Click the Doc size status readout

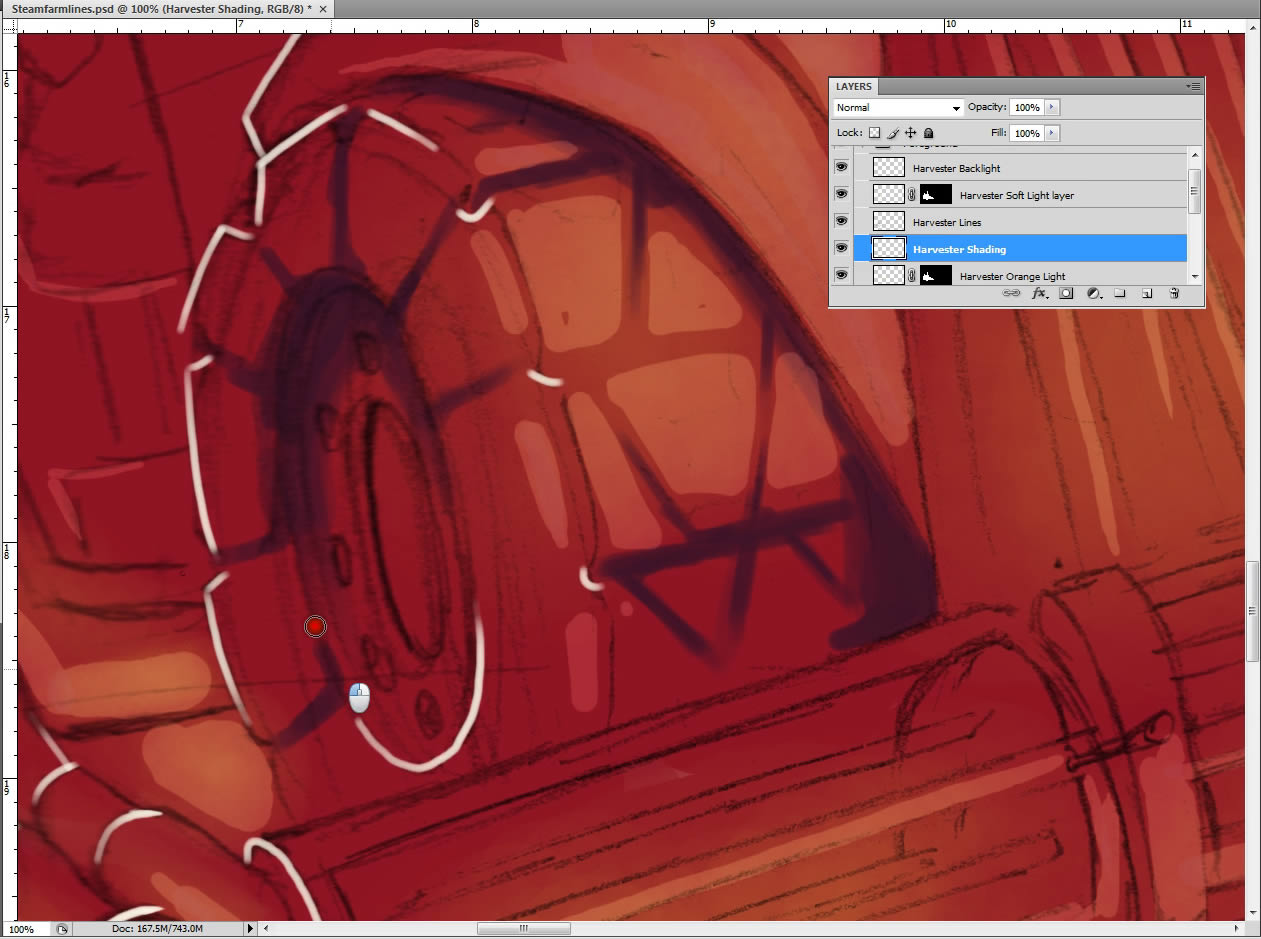point(159,929)
